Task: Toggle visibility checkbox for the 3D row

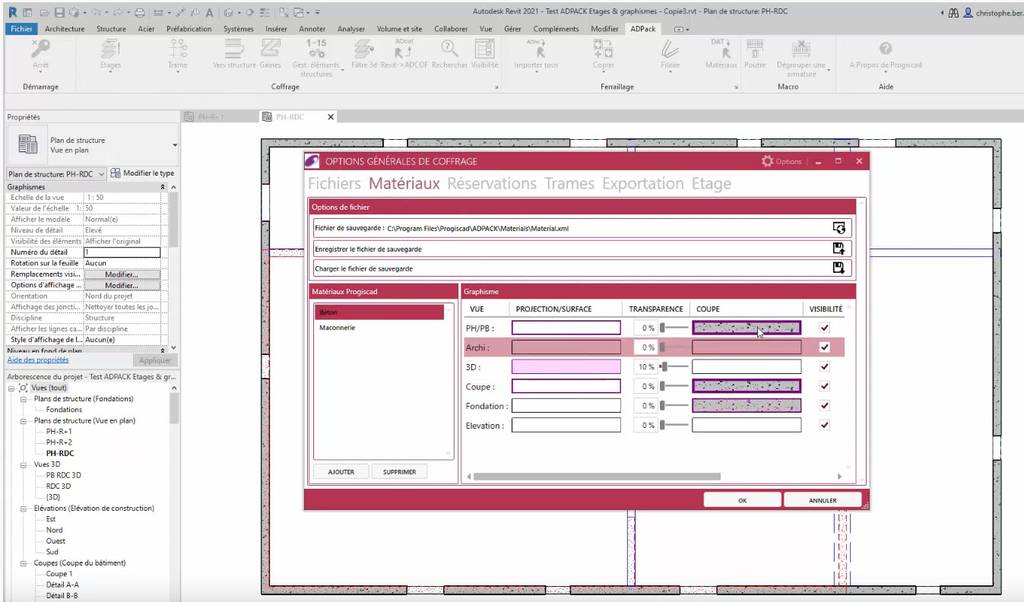Action: click(824, 367)
